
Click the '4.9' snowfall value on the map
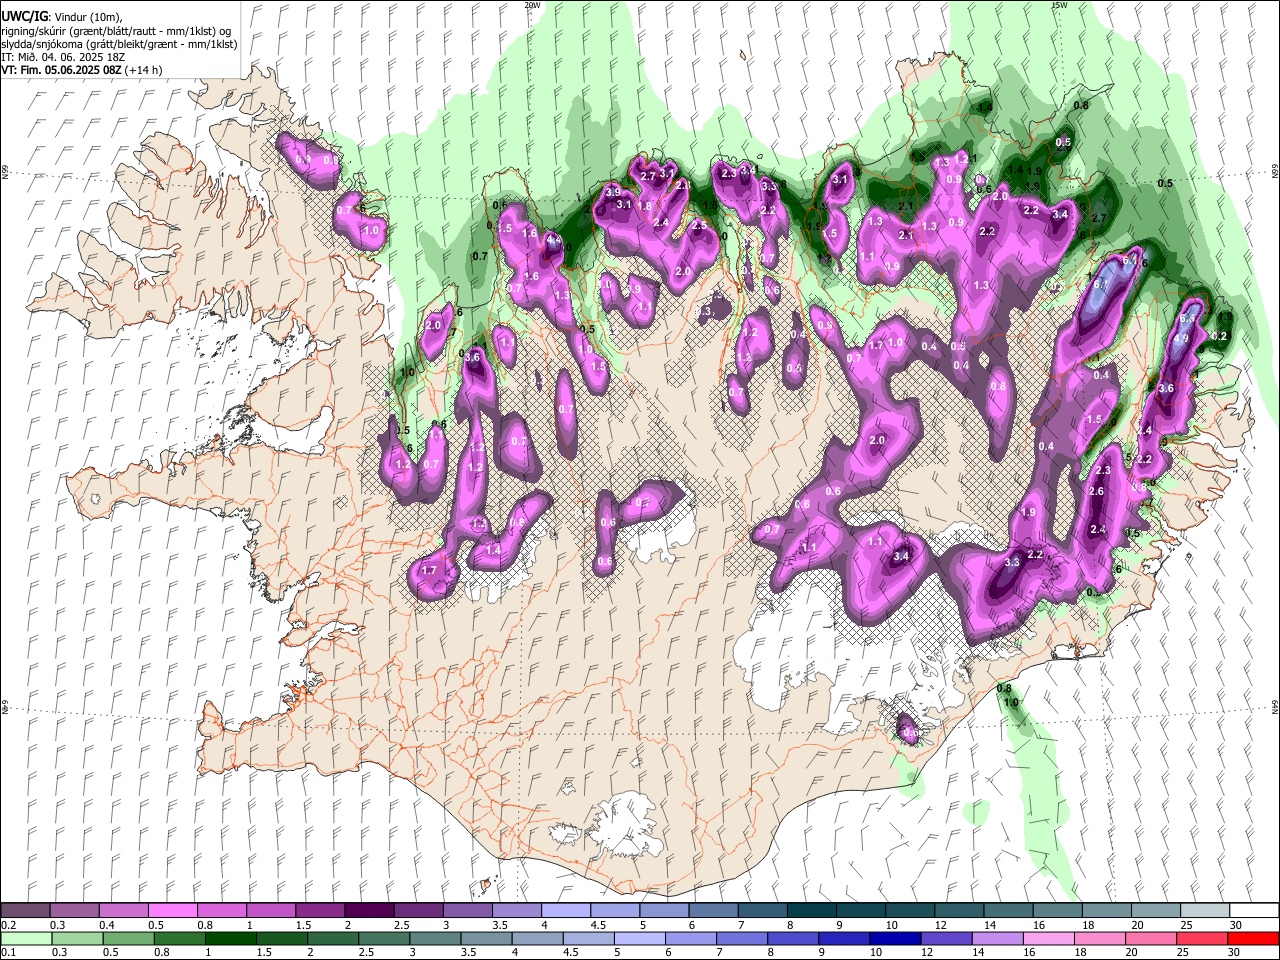[1181, 338]
